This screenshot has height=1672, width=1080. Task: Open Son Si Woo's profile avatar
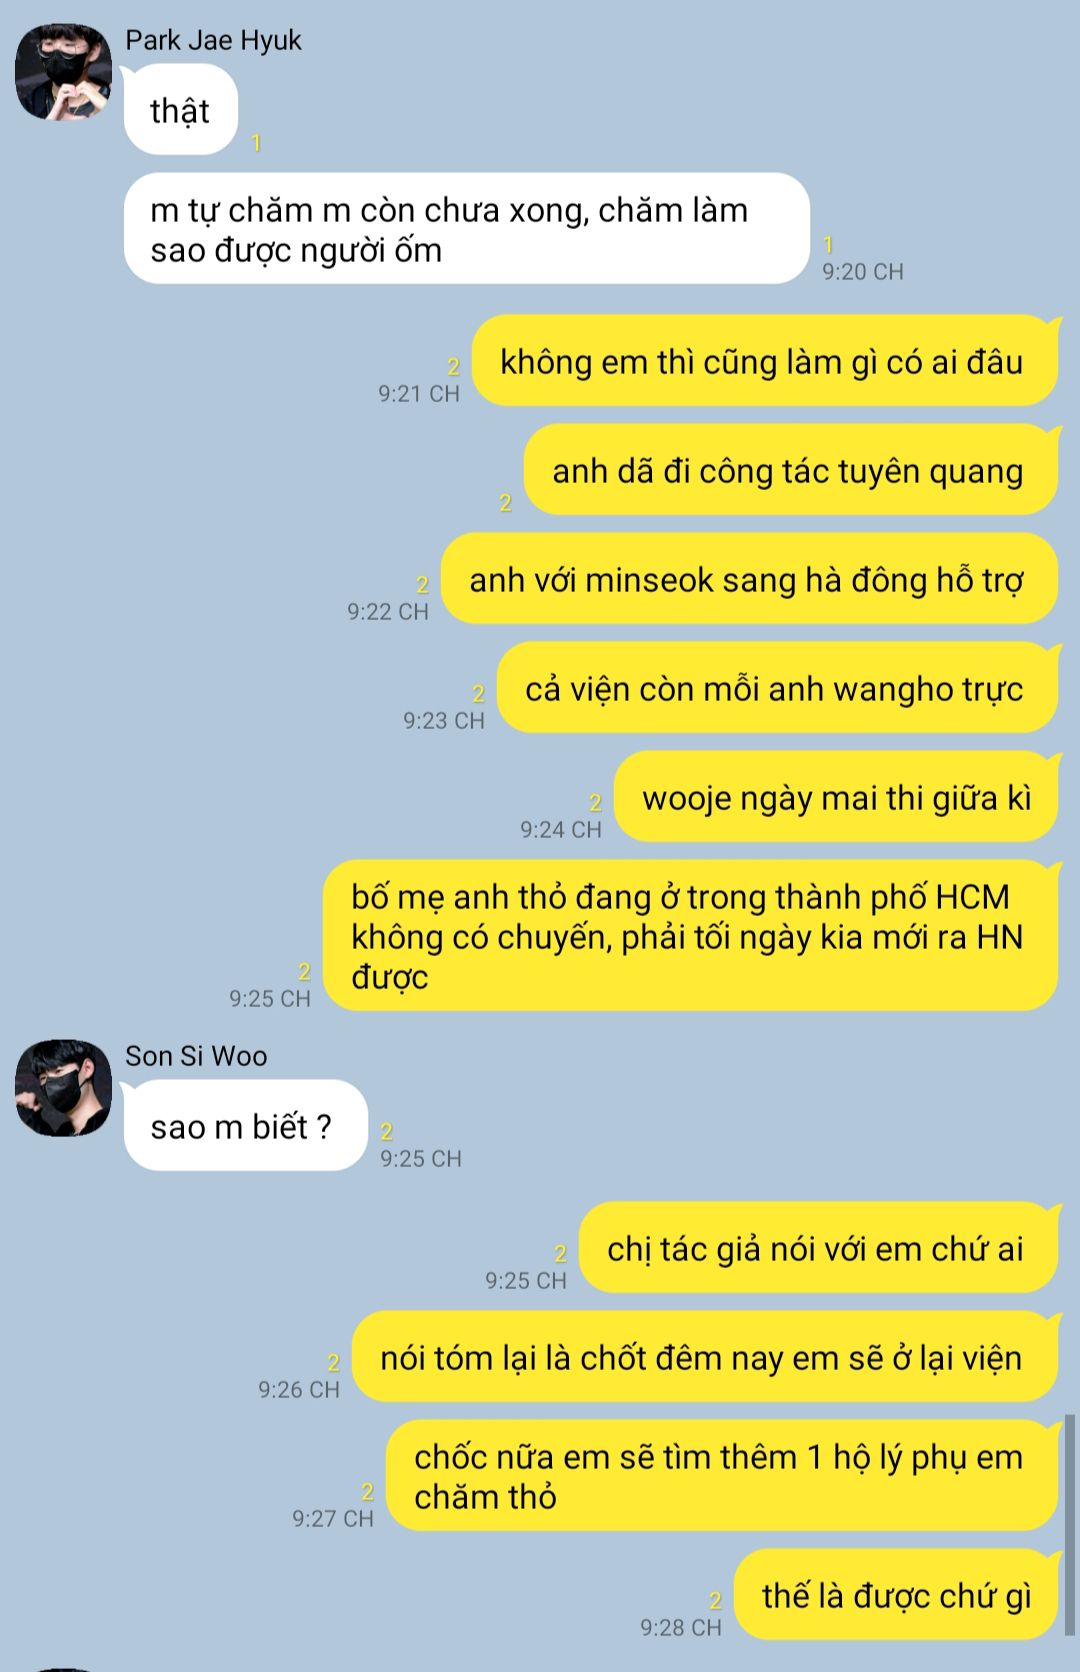(x=63, y=1088)
